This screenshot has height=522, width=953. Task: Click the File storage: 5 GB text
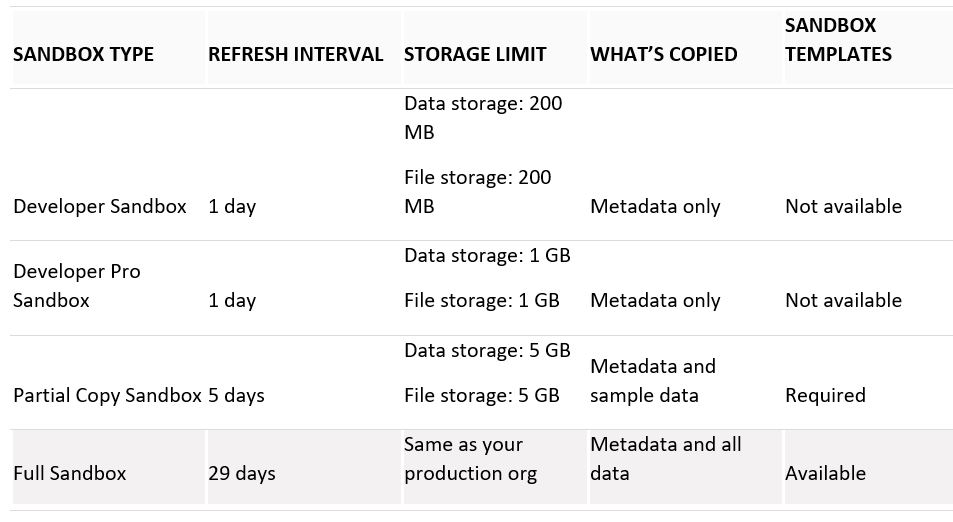click(482, 395)
